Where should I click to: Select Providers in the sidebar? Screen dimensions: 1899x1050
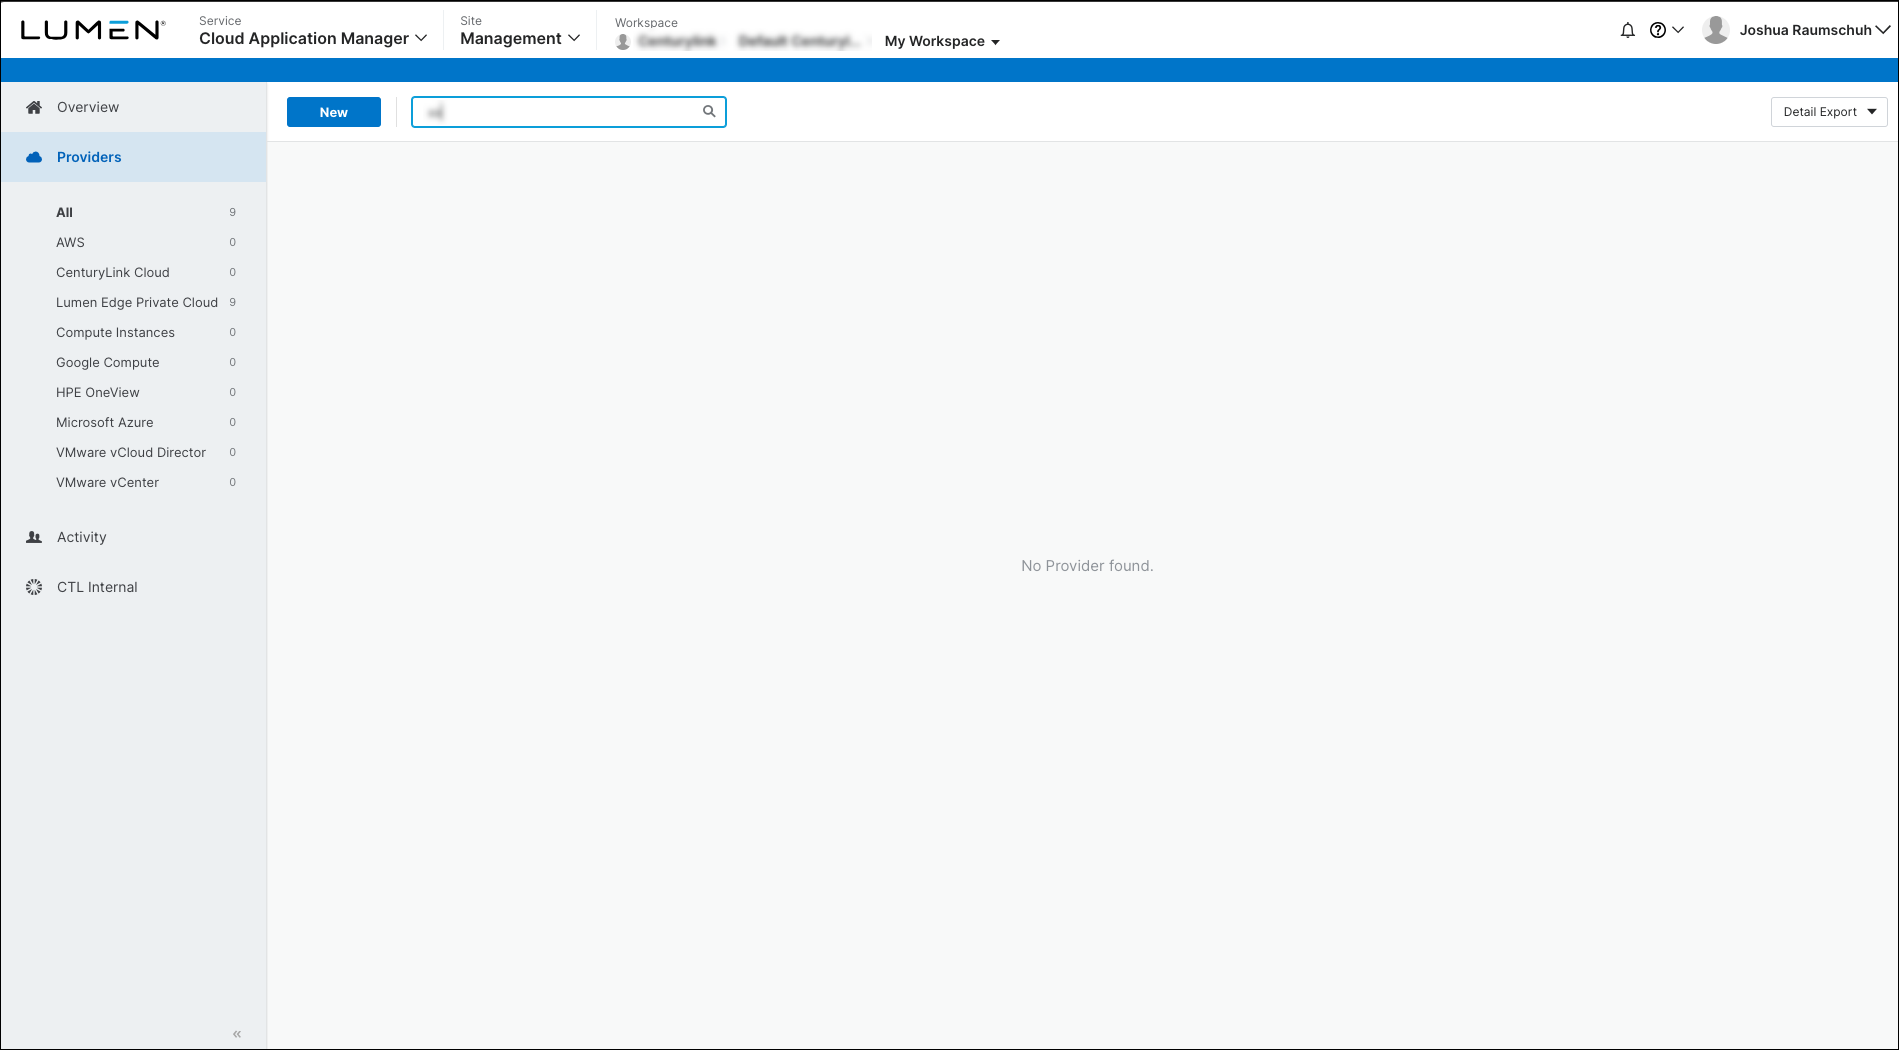coord(134,157)
